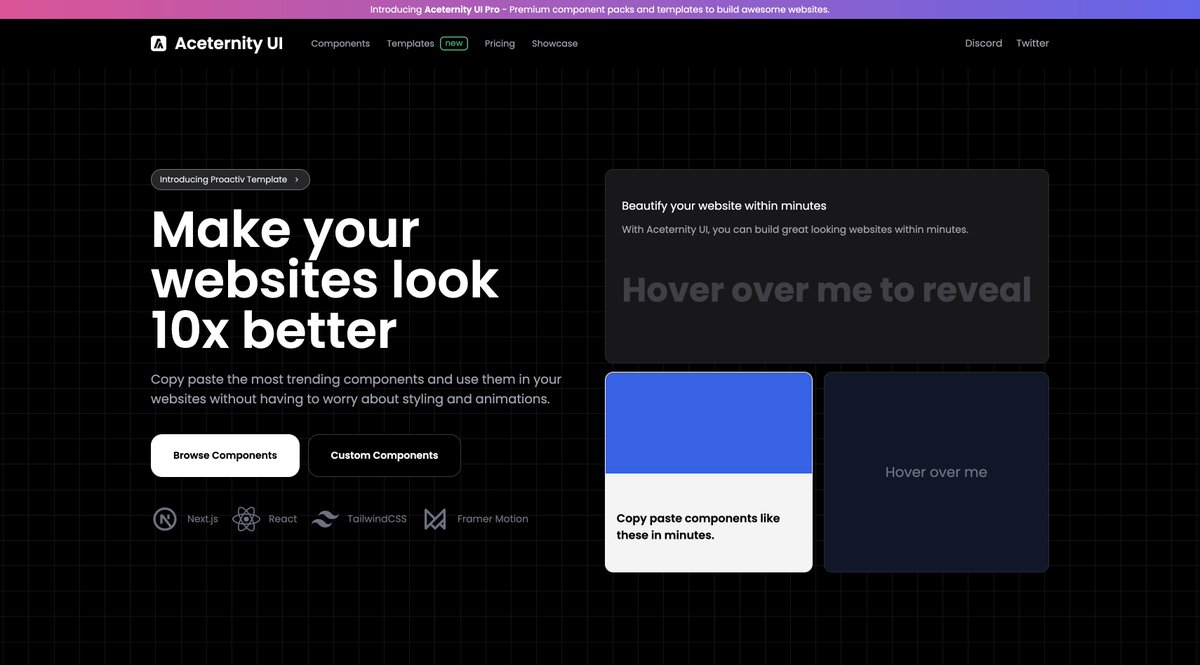
Task: Click the Browse Components button
Action: [225, 455]
